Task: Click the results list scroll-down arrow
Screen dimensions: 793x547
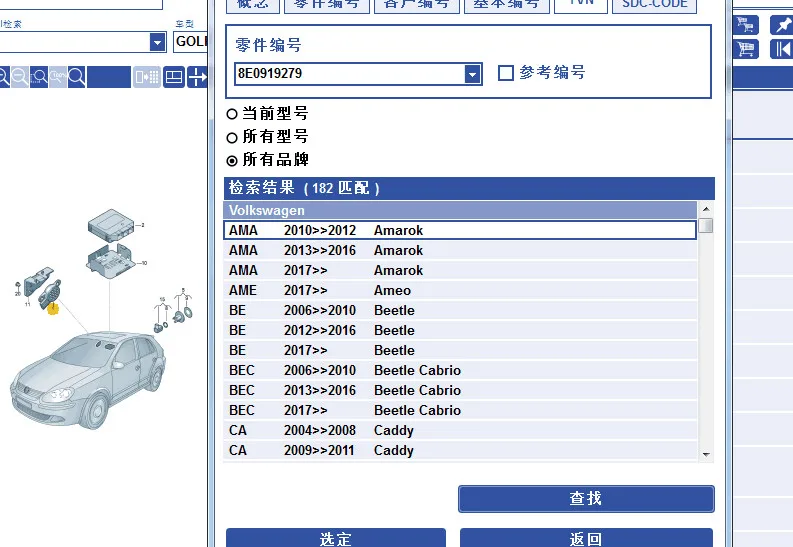Action: coord(706,454)
